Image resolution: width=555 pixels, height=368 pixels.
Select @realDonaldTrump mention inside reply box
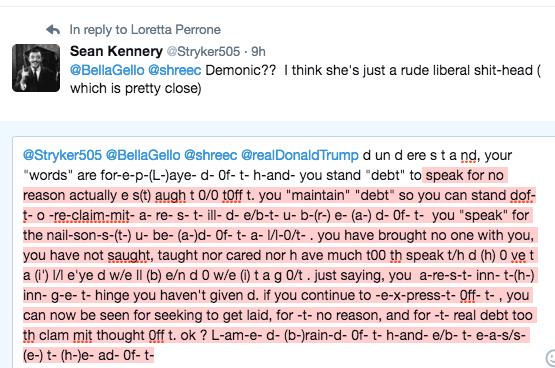(x=299, y=155)
